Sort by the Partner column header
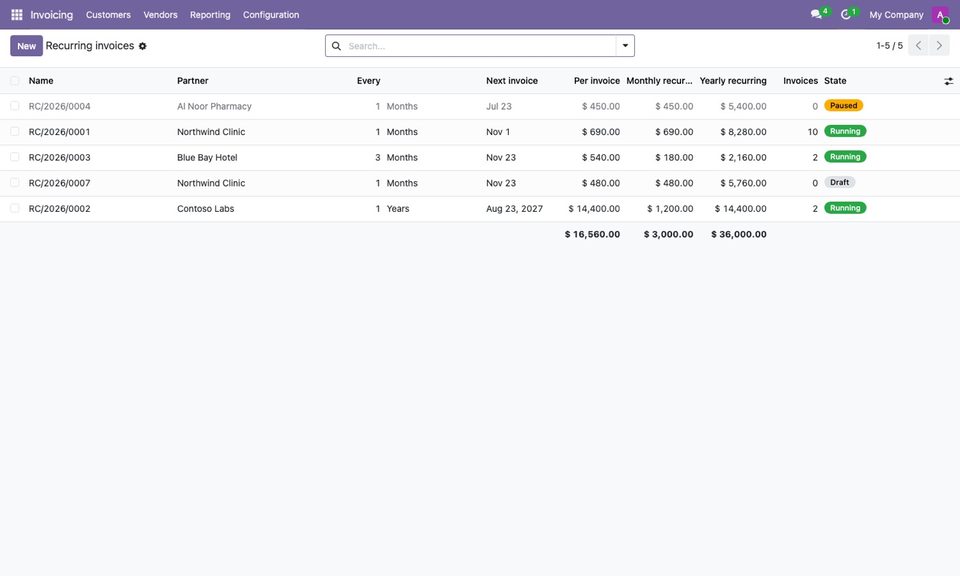This screenshot has height=576, width=960. 193,81
